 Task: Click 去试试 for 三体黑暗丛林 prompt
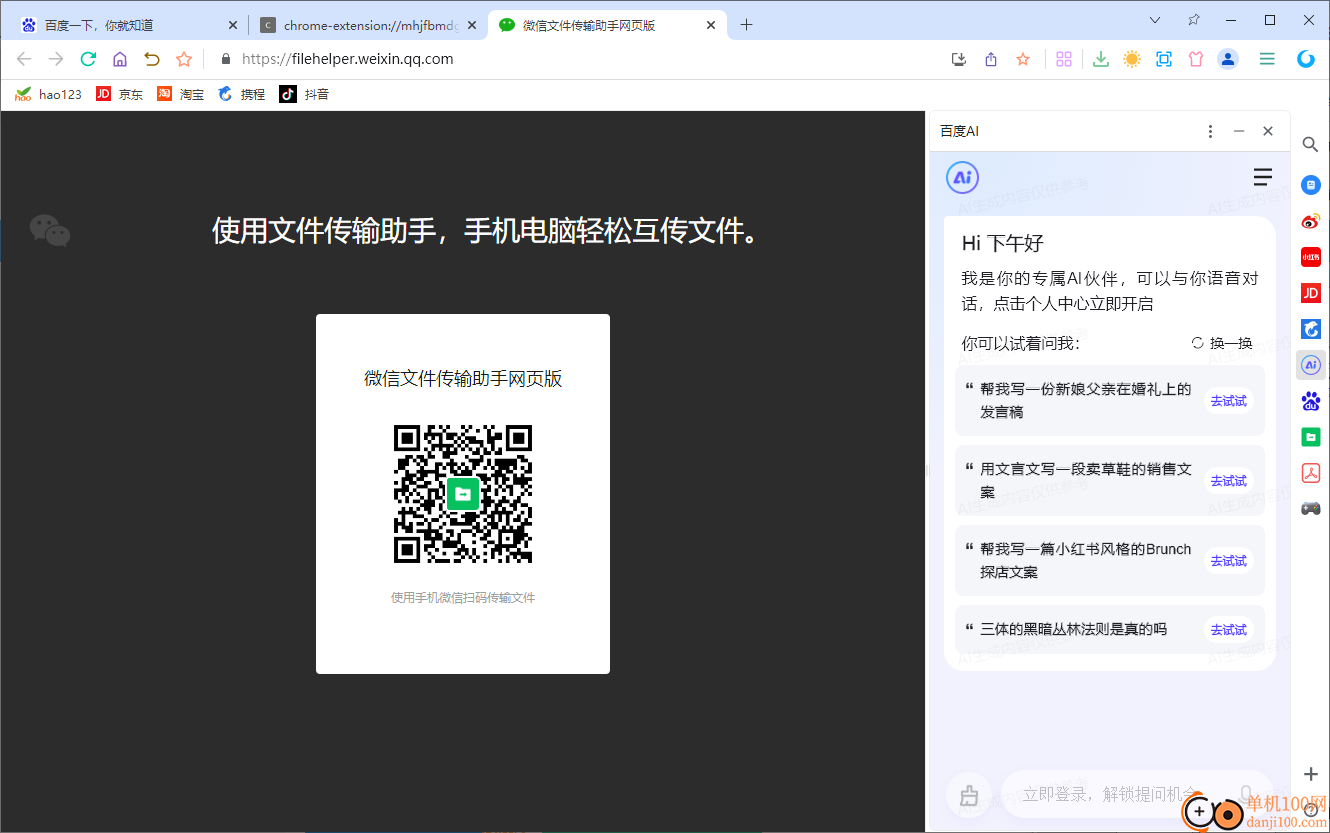[x=1229, y=630]
